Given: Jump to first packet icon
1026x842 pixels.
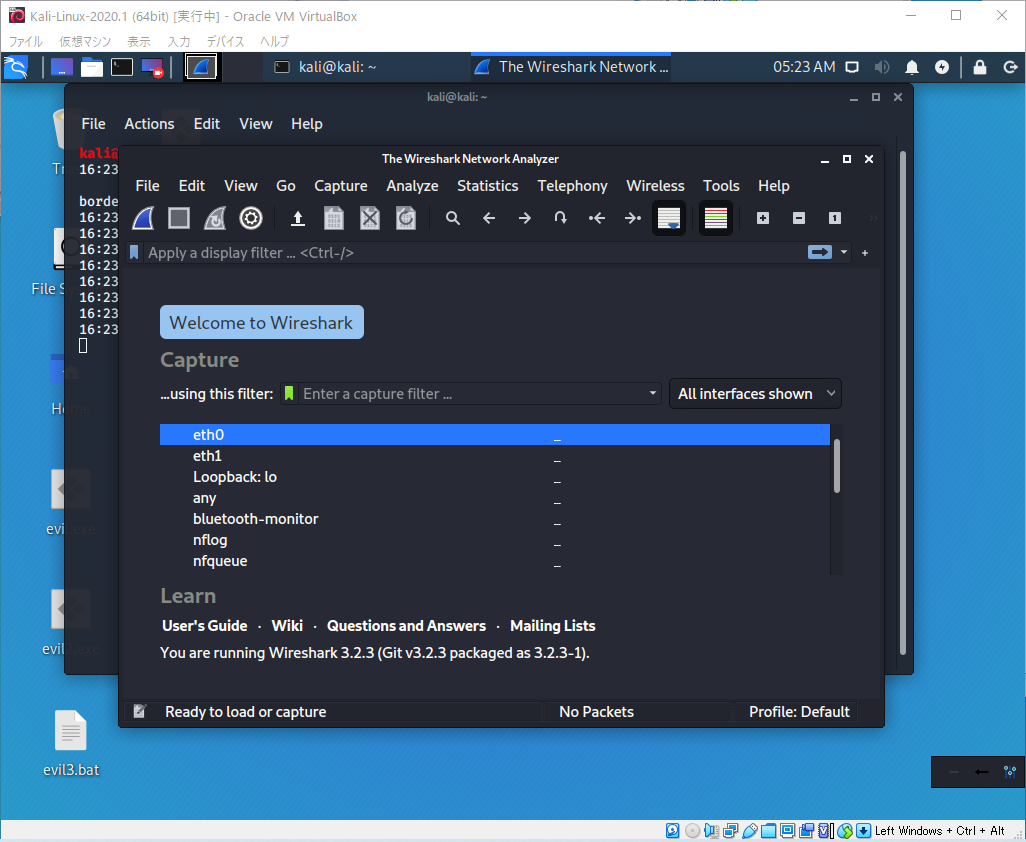Looking at the screenshot, I should coord(597,218).
